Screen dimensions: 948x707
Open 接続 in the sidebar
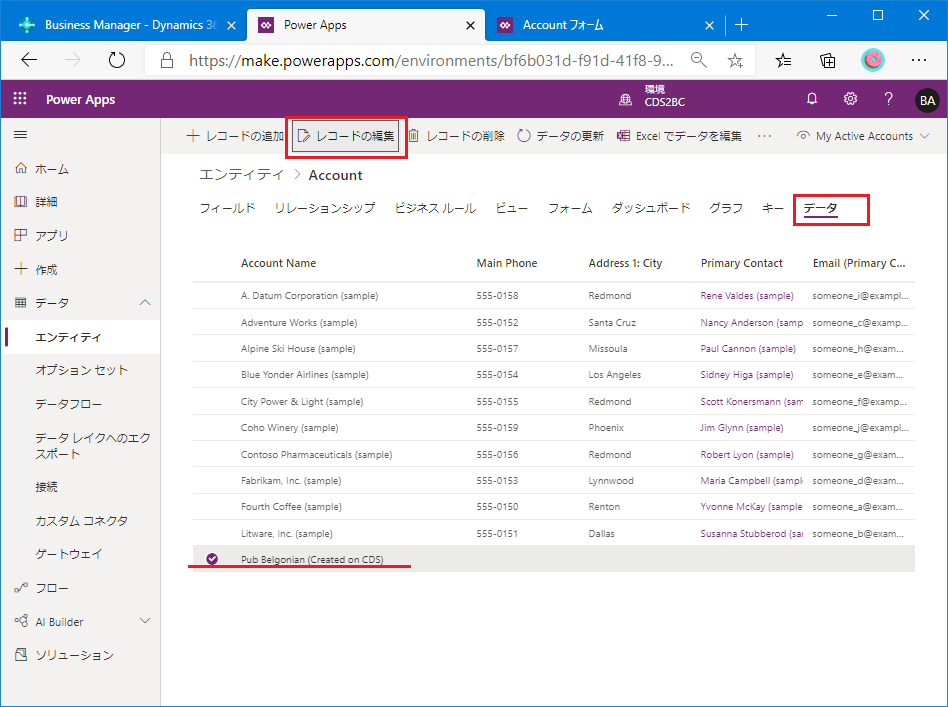click(47, 487)
